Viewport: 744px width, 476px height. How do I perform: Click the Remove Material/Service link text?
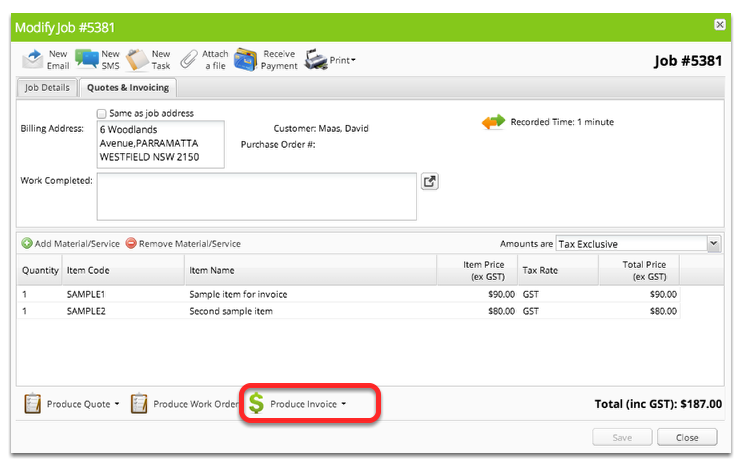190,243
